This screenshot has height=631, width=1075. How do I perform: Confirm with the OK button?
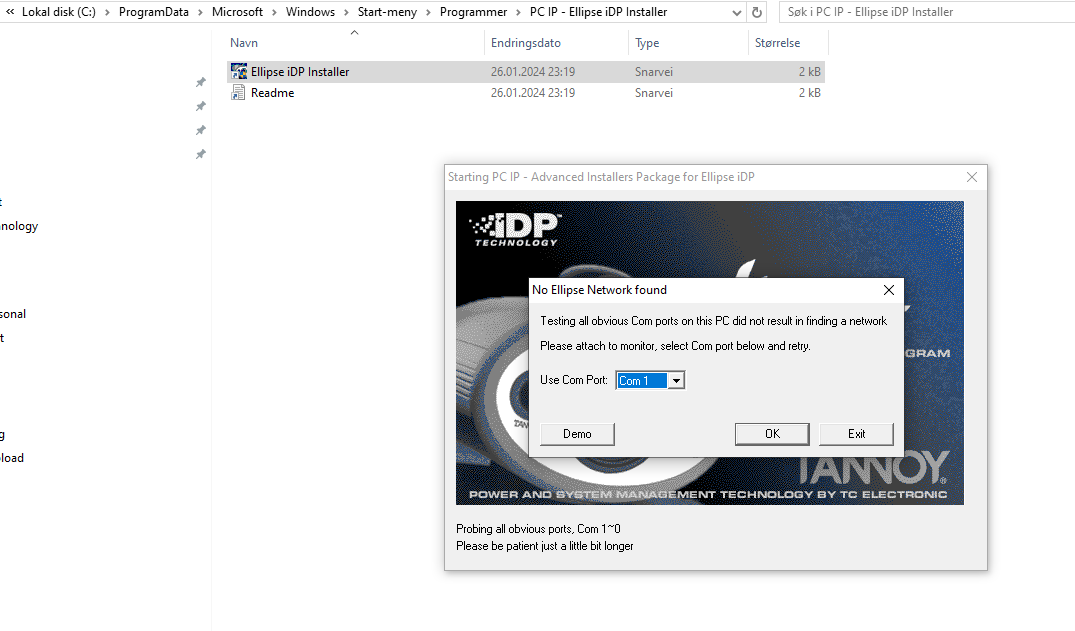[x=772, y=434]
